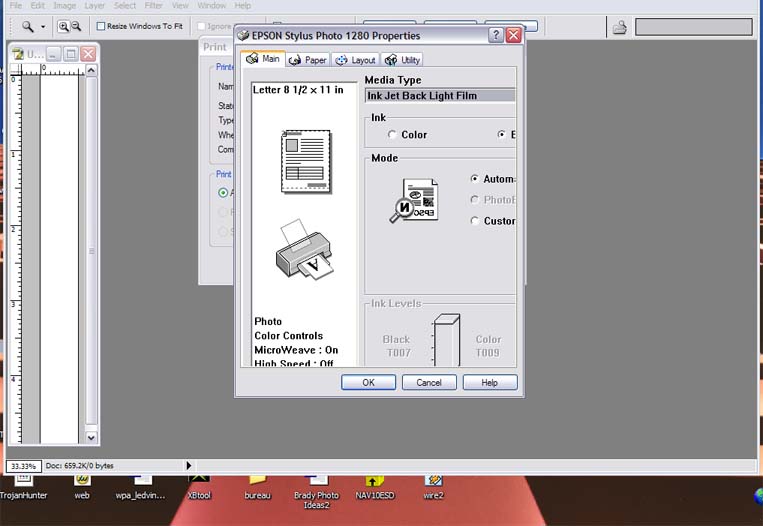
Task: Click OK in EPSON Properties dialog
Action: pyautogui.click(x=368, y=382)
